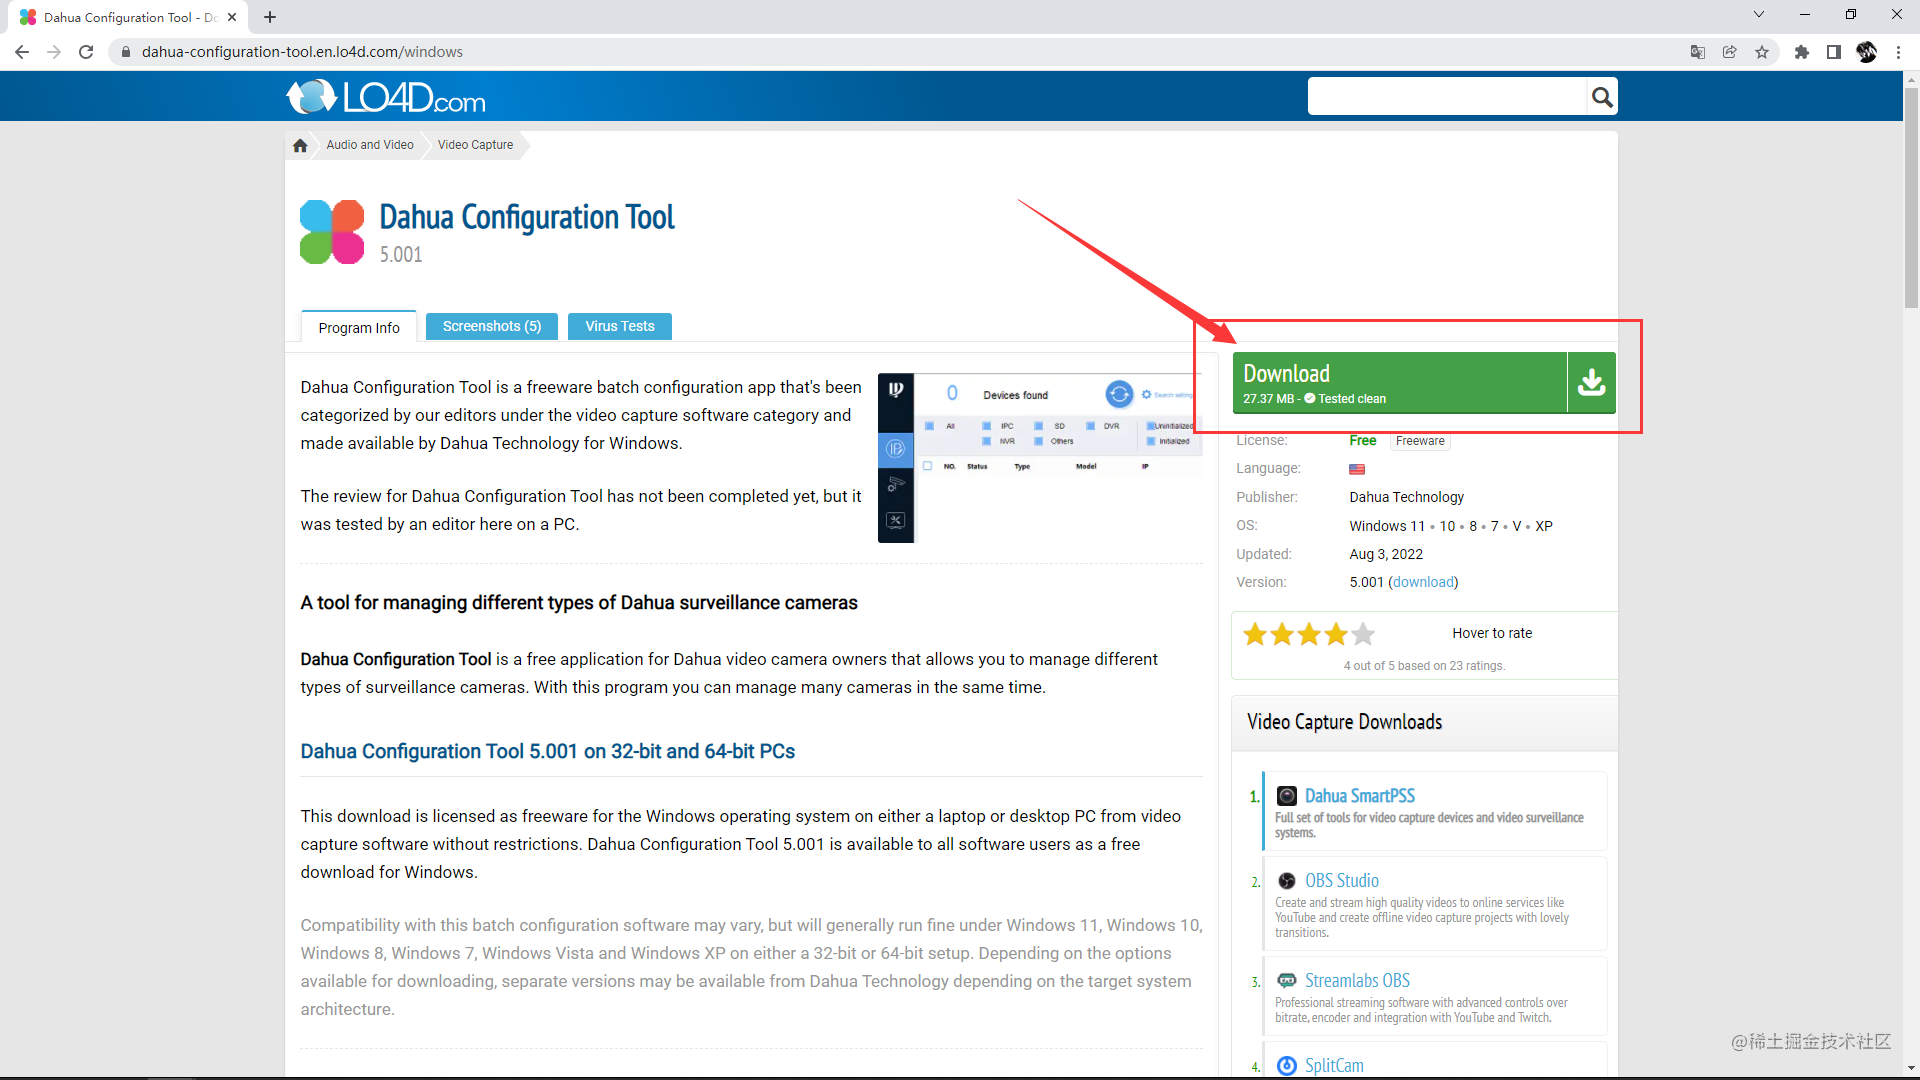The image size is (1920, 1080).
Task: Click the Video Capture Downloads heading
Action: pos(1345,722)
